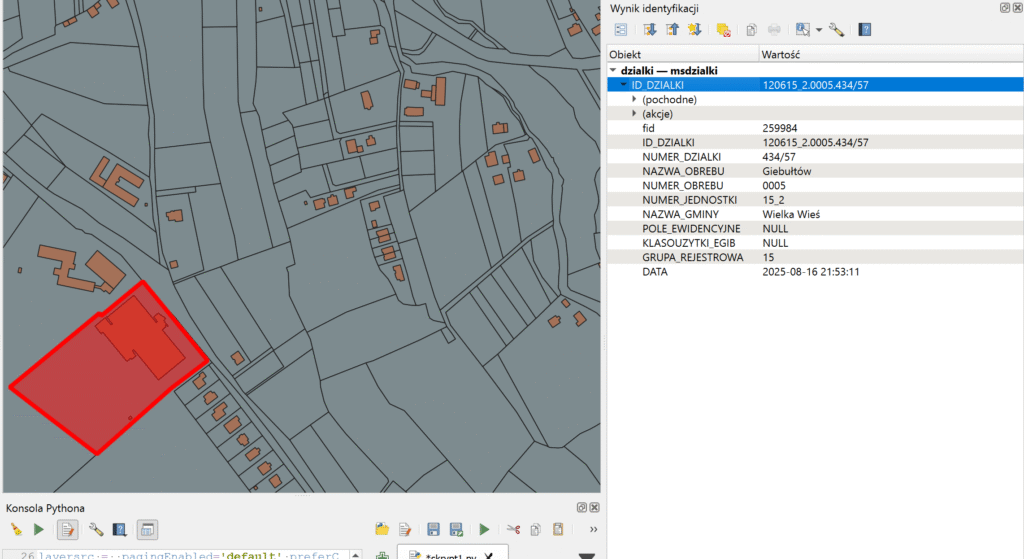The height and width of the screenshot is (559, 1024).
Task: Open the feature form view icon
Action: click(x=621, y=30)
